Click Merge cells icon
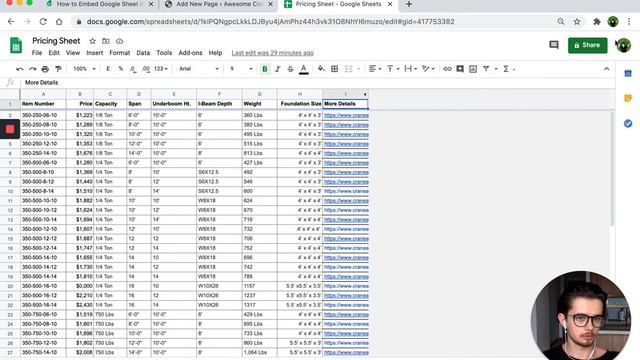This screenshot has height=360, width=640. 348,69
